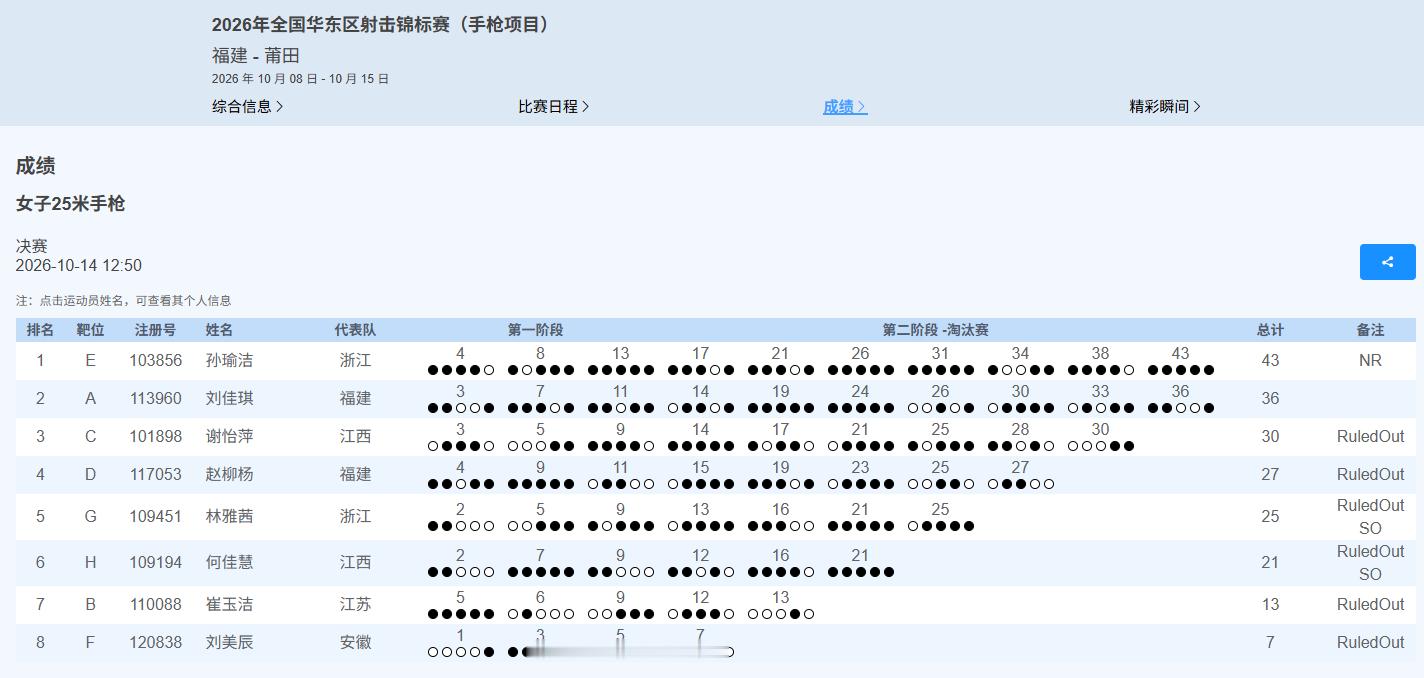Select registration number 117053

pyautogui.click(x=155, y=474)
